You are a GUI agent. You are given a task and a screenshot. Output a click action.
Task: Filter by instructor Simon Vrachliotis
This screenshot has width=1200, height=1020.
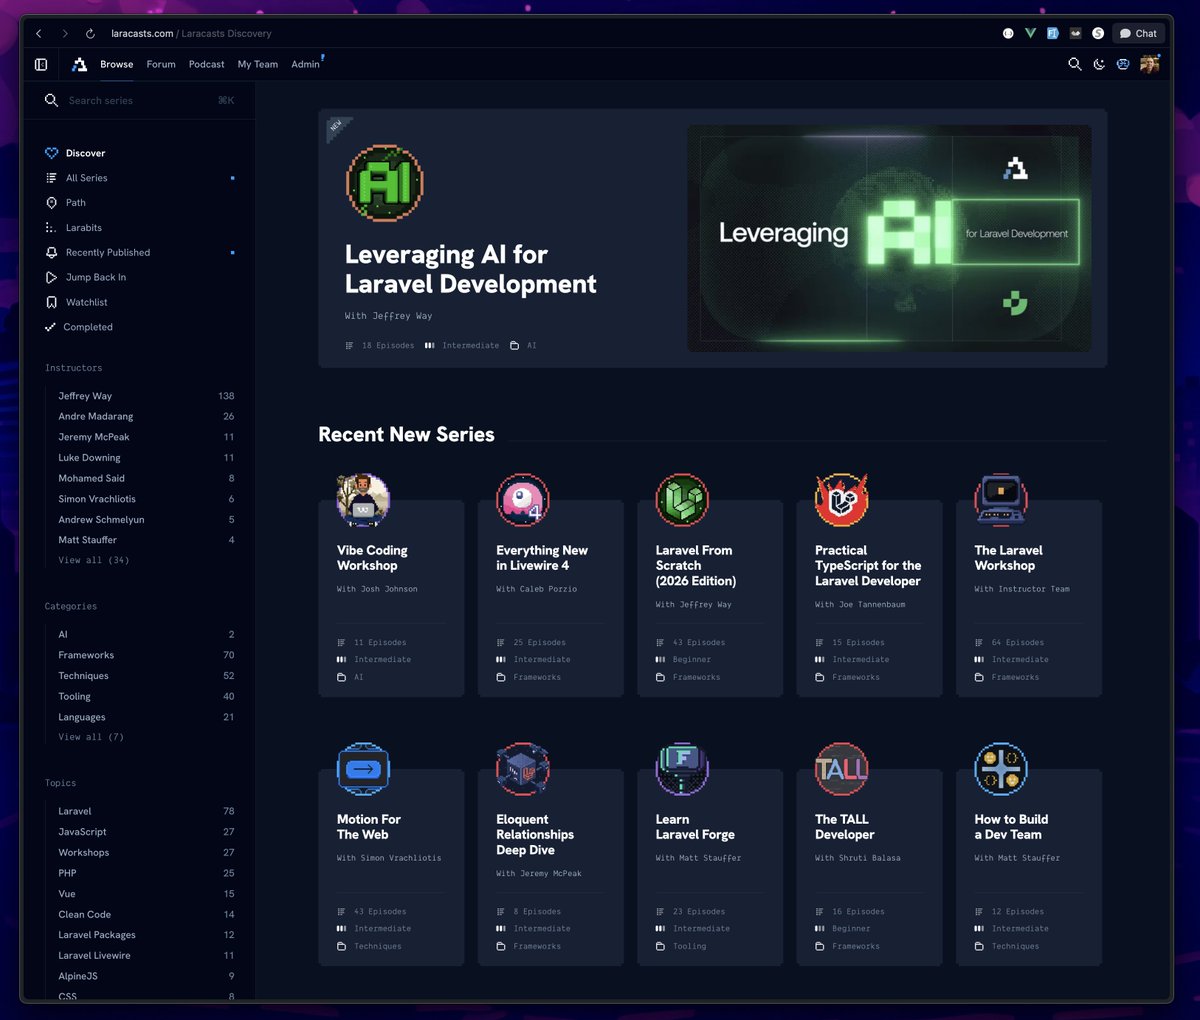coord(146,499)
